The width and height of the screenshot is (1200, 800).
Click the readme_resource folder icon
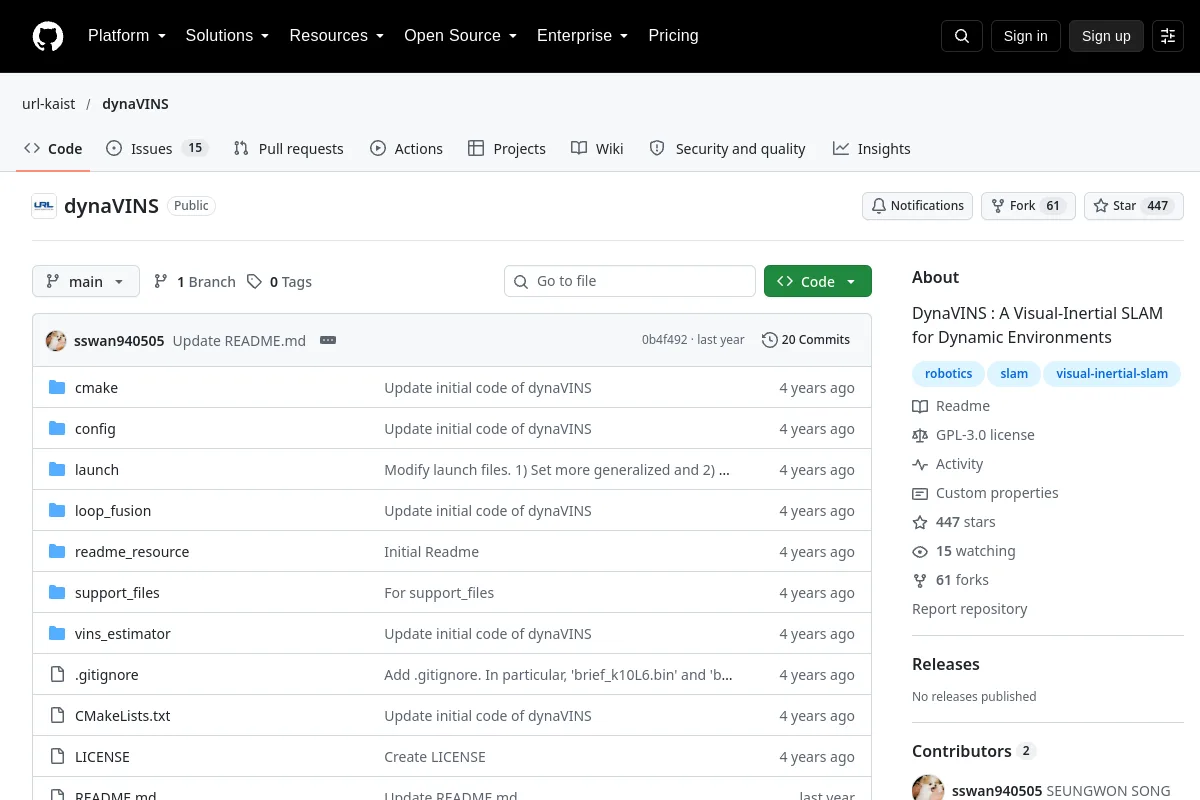coord(57,552)
